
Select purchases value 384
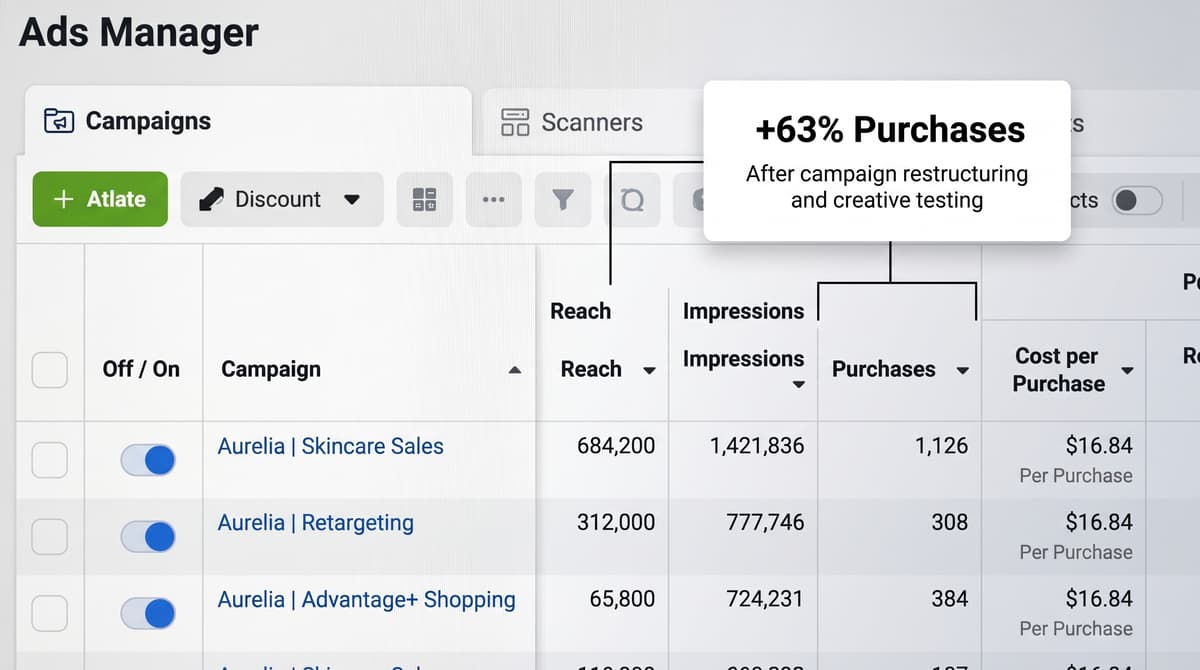point(949,599)
